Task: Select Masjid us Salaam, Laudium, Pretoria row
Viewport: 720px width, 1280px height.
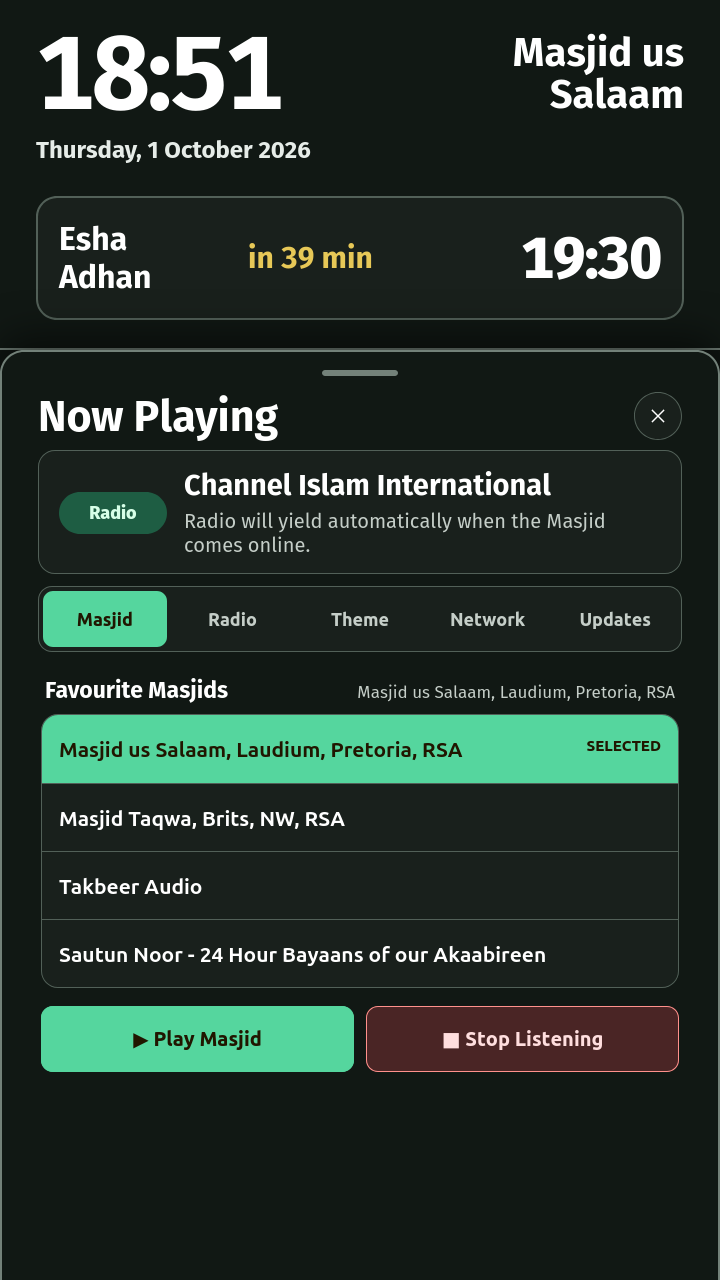Action: pyautogui.click(x=360, y=749)
